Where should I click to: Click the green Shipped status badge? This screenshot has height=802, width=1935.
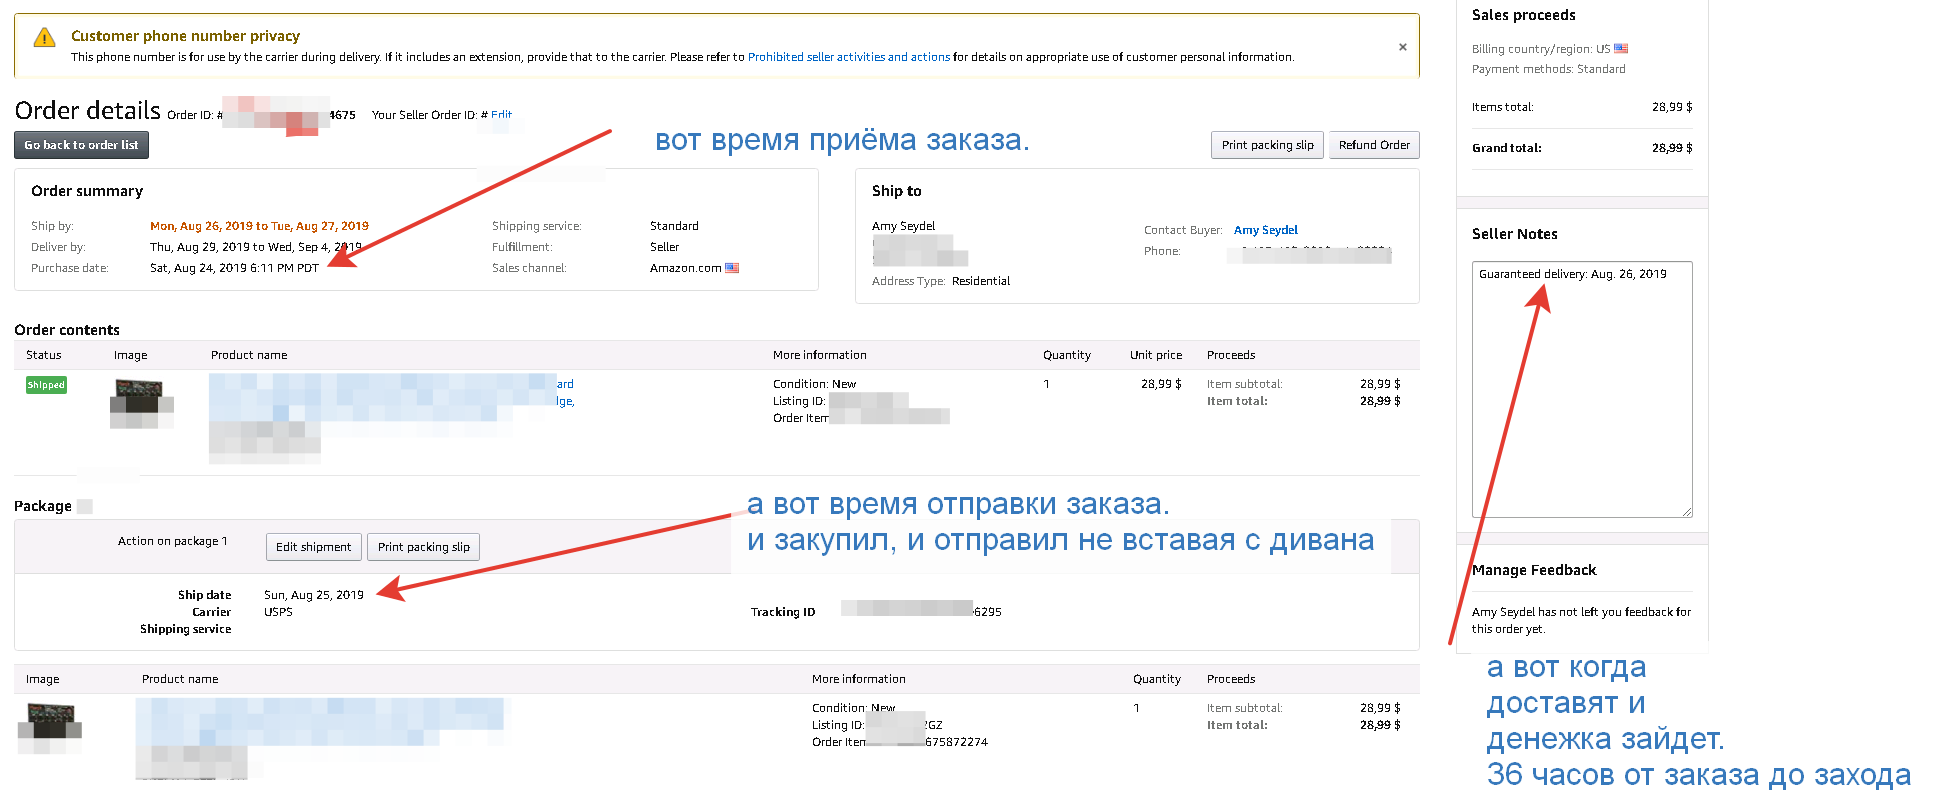(46, 385)
